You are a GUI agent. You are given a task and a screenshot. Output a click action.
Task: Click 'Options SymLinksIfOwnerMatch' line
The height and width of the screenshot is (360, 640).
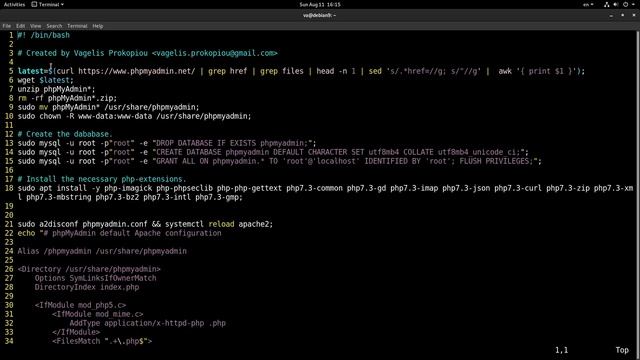click(x=95, y=278)
